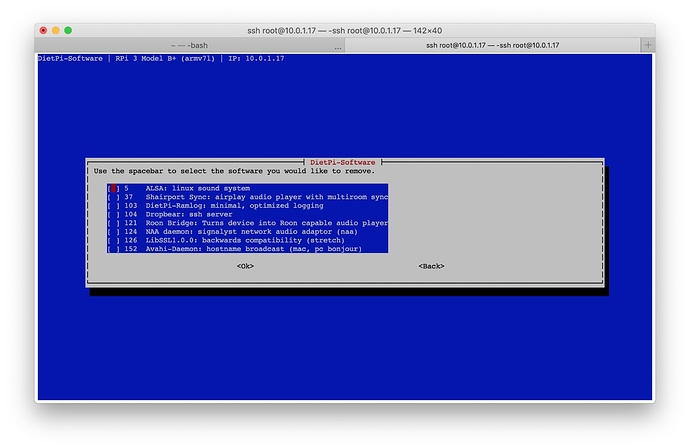Click the 'RPi 3 Model B+ (armv7l)' header text

point(165,59)
